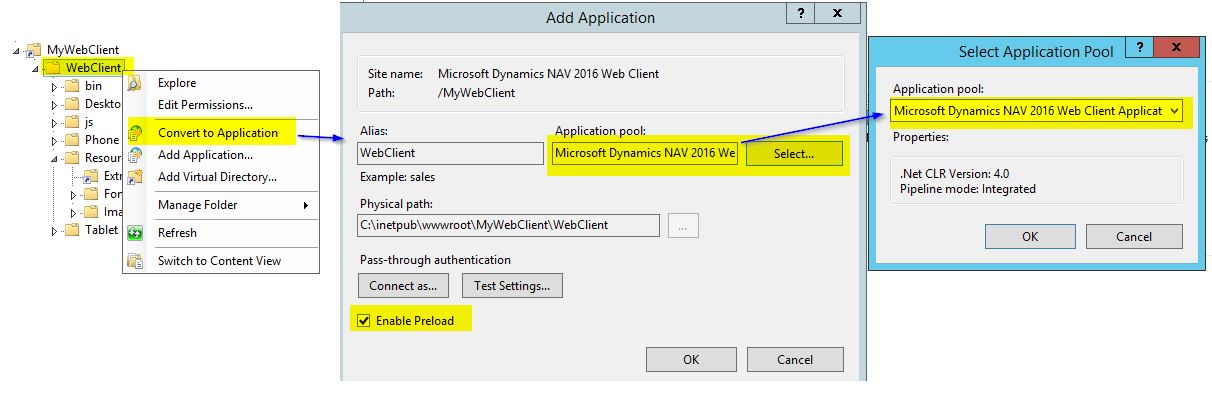Click the Phone folder icon
This screenshot has width=1212, height=406.
[x=72, y=140]
